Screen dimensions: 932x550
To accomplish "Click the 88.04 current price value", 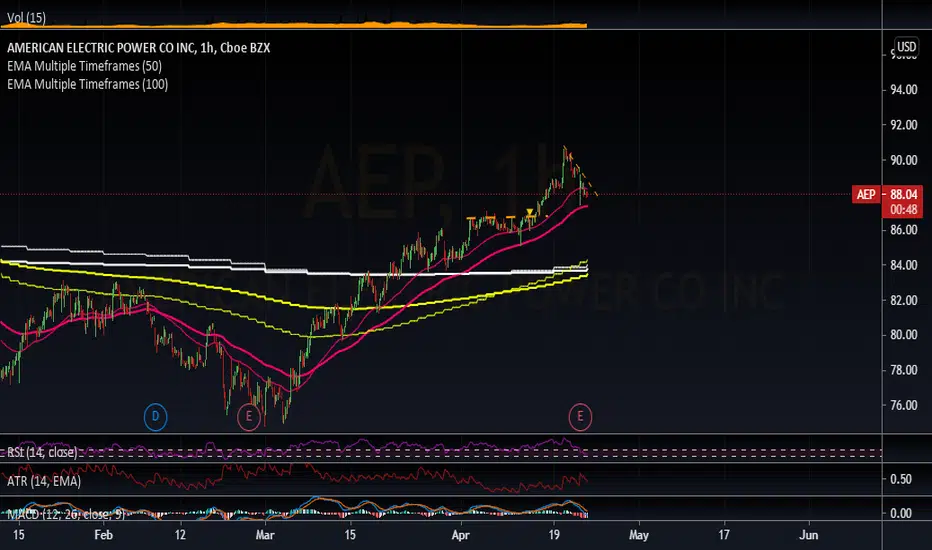I will 903,194.
